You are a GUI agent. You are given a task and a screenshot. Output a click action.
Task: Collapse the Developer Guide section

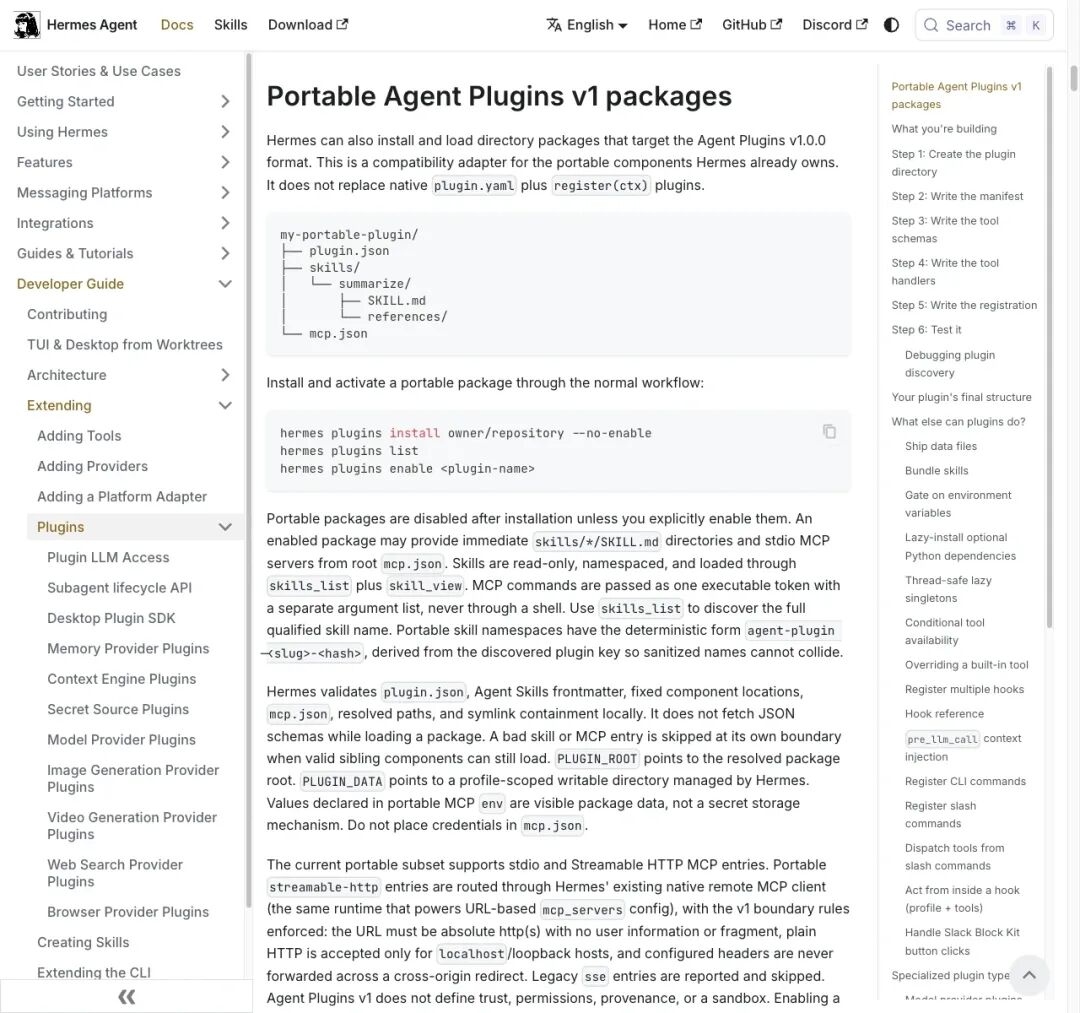[225, 284]
